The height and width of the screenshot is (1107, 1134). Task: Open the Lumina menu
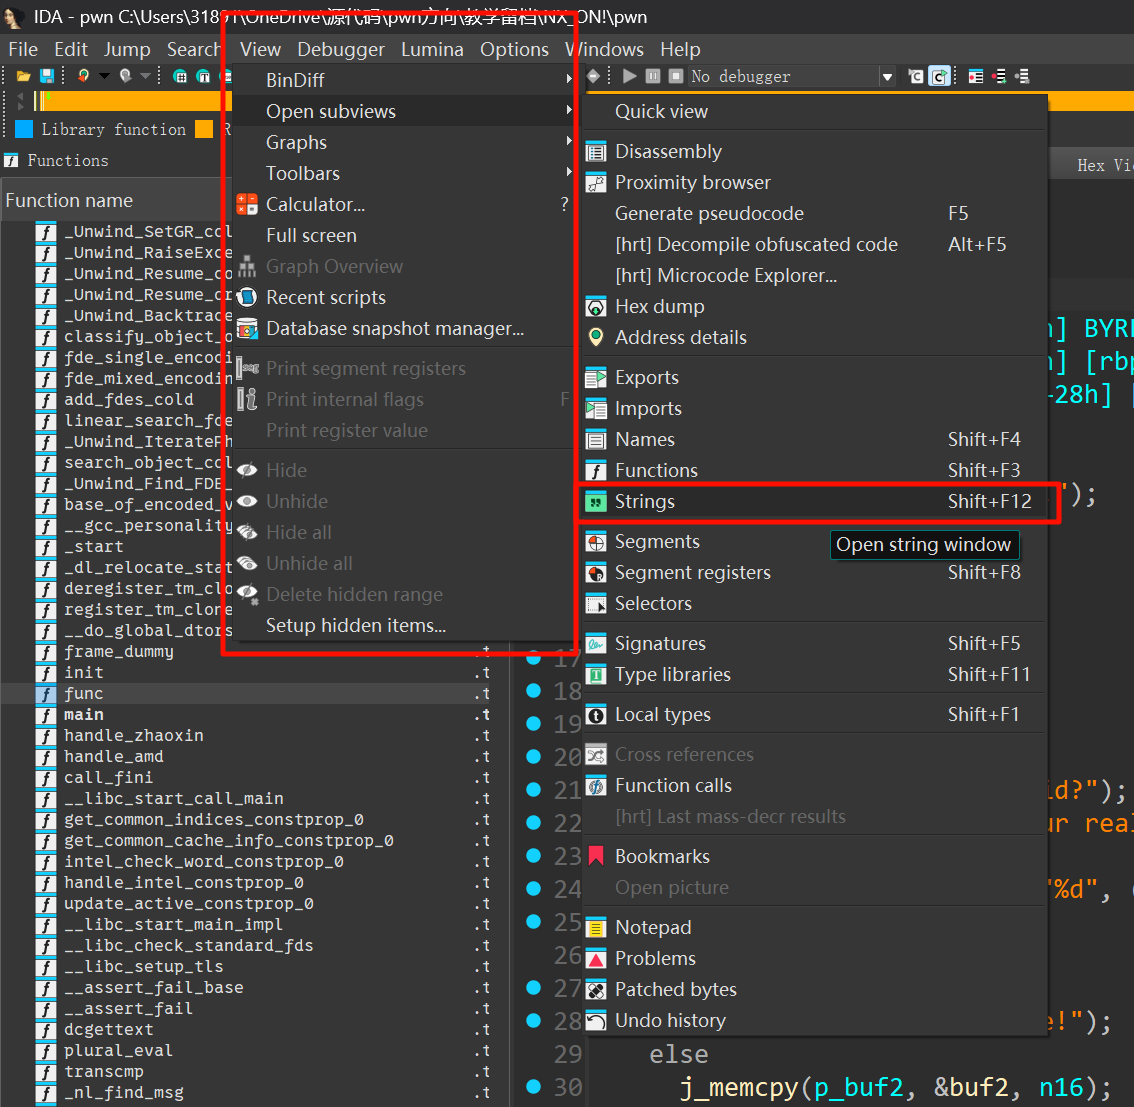(x=432, y=49)
